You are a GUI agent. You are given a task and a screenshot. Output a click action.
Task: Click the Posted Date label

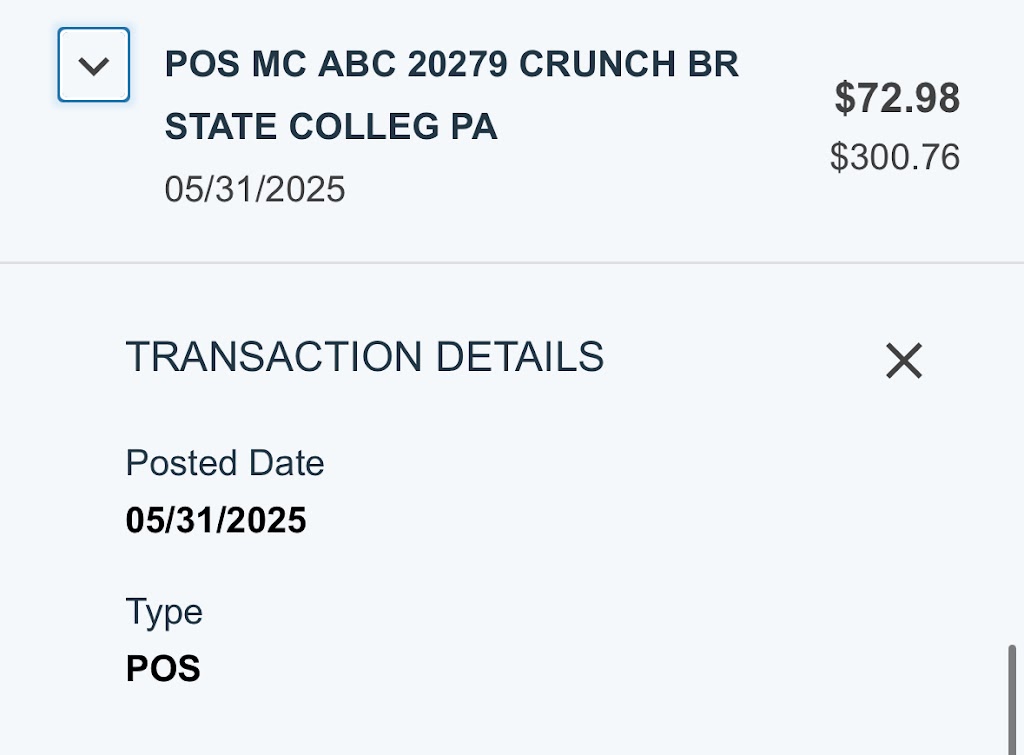point(225,463)
